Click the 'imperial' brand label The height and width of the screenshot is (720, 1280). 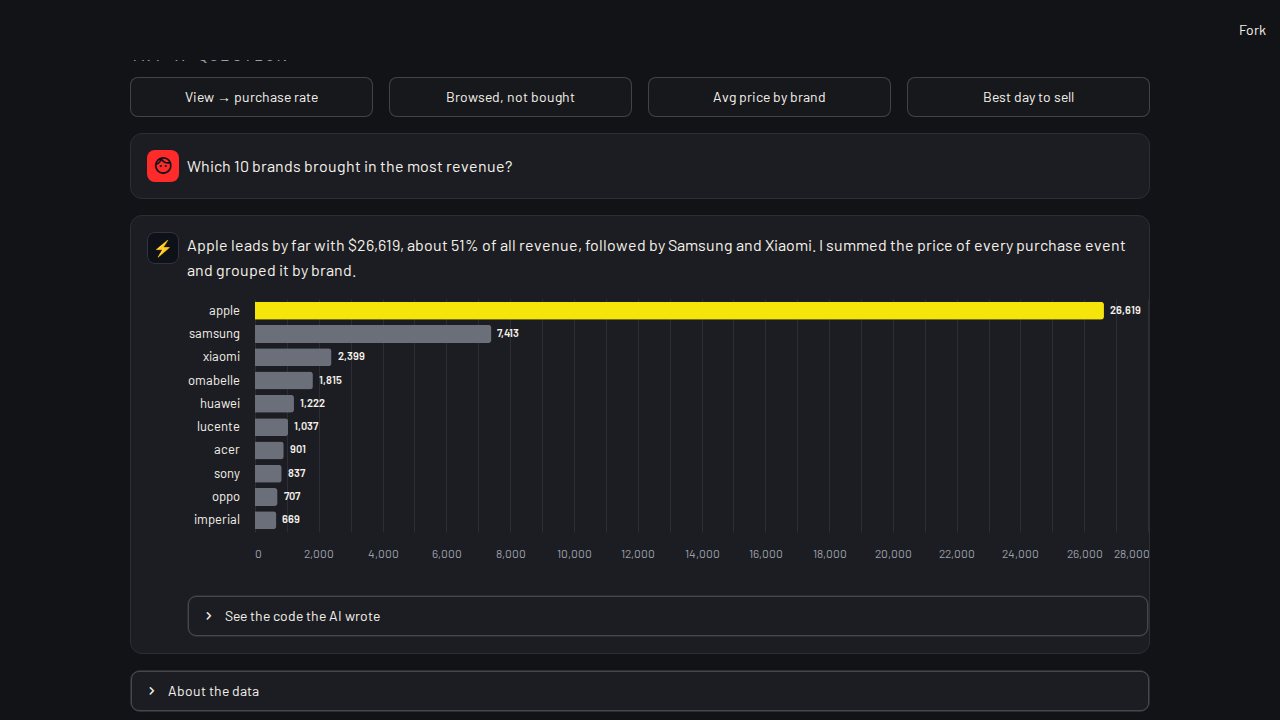click(x=217, y=520)
